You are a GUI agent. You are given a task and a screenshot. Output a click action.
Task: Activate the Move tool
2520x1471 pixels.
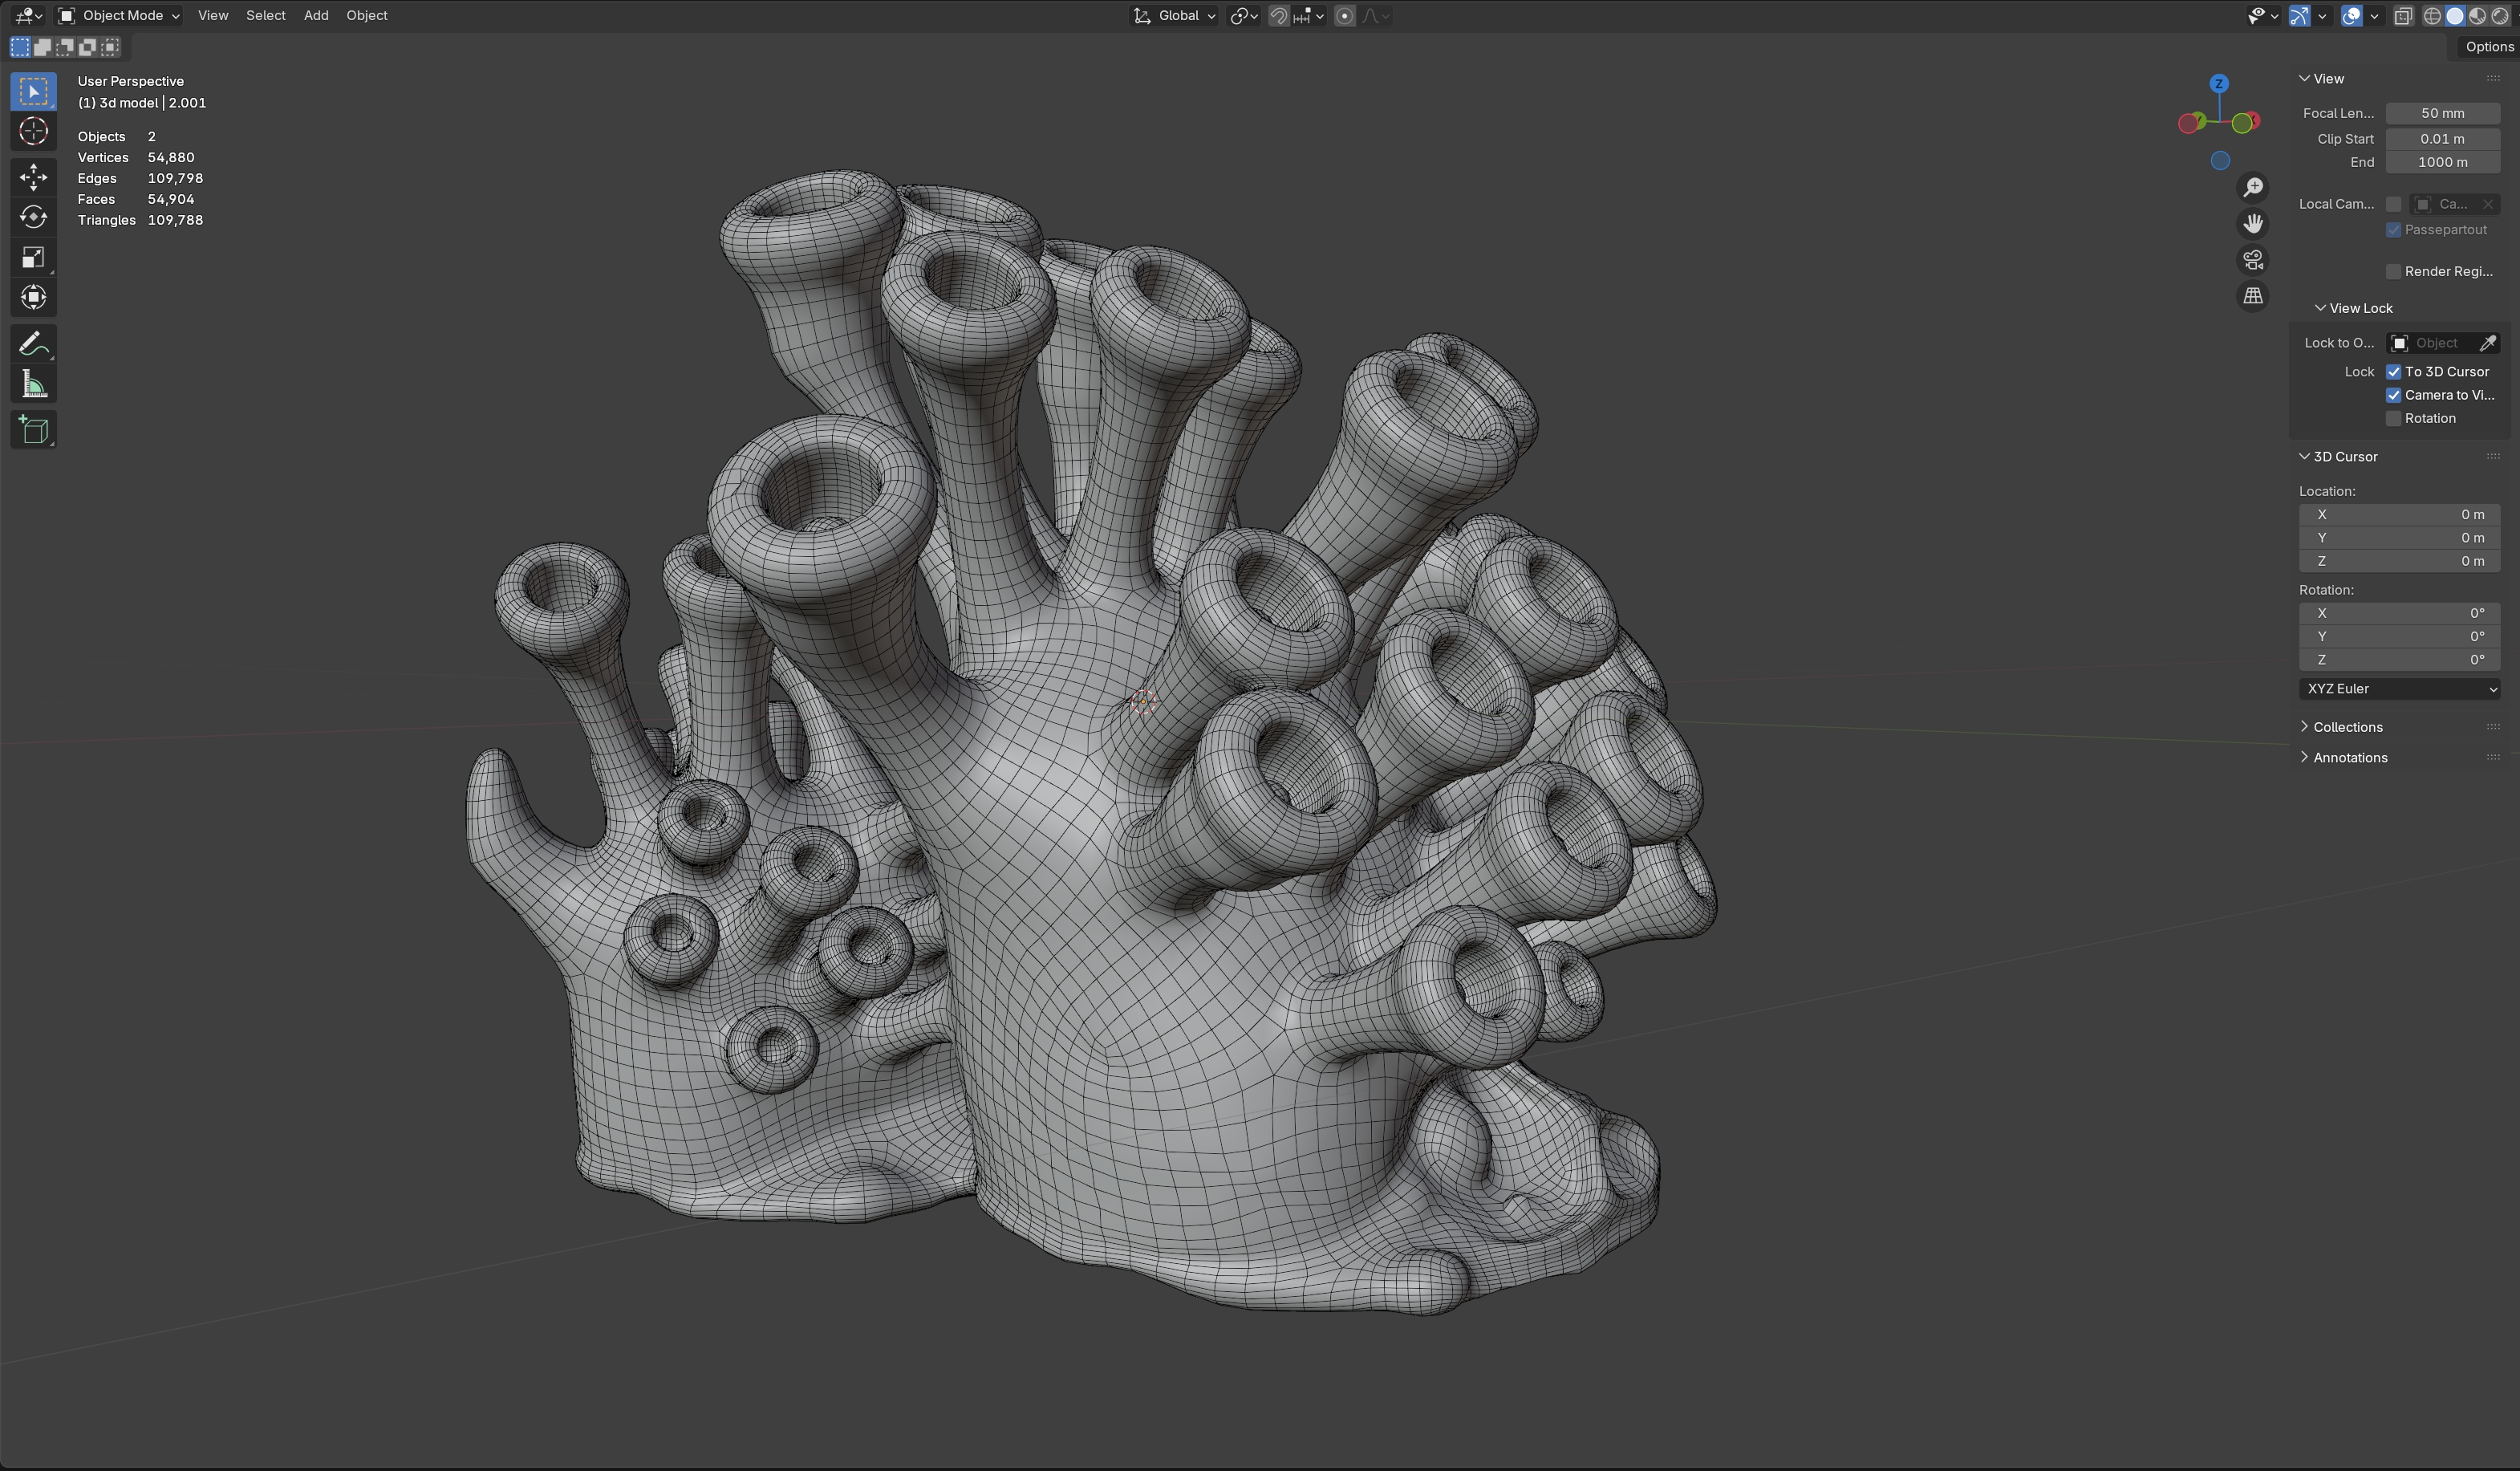[33, 177]
